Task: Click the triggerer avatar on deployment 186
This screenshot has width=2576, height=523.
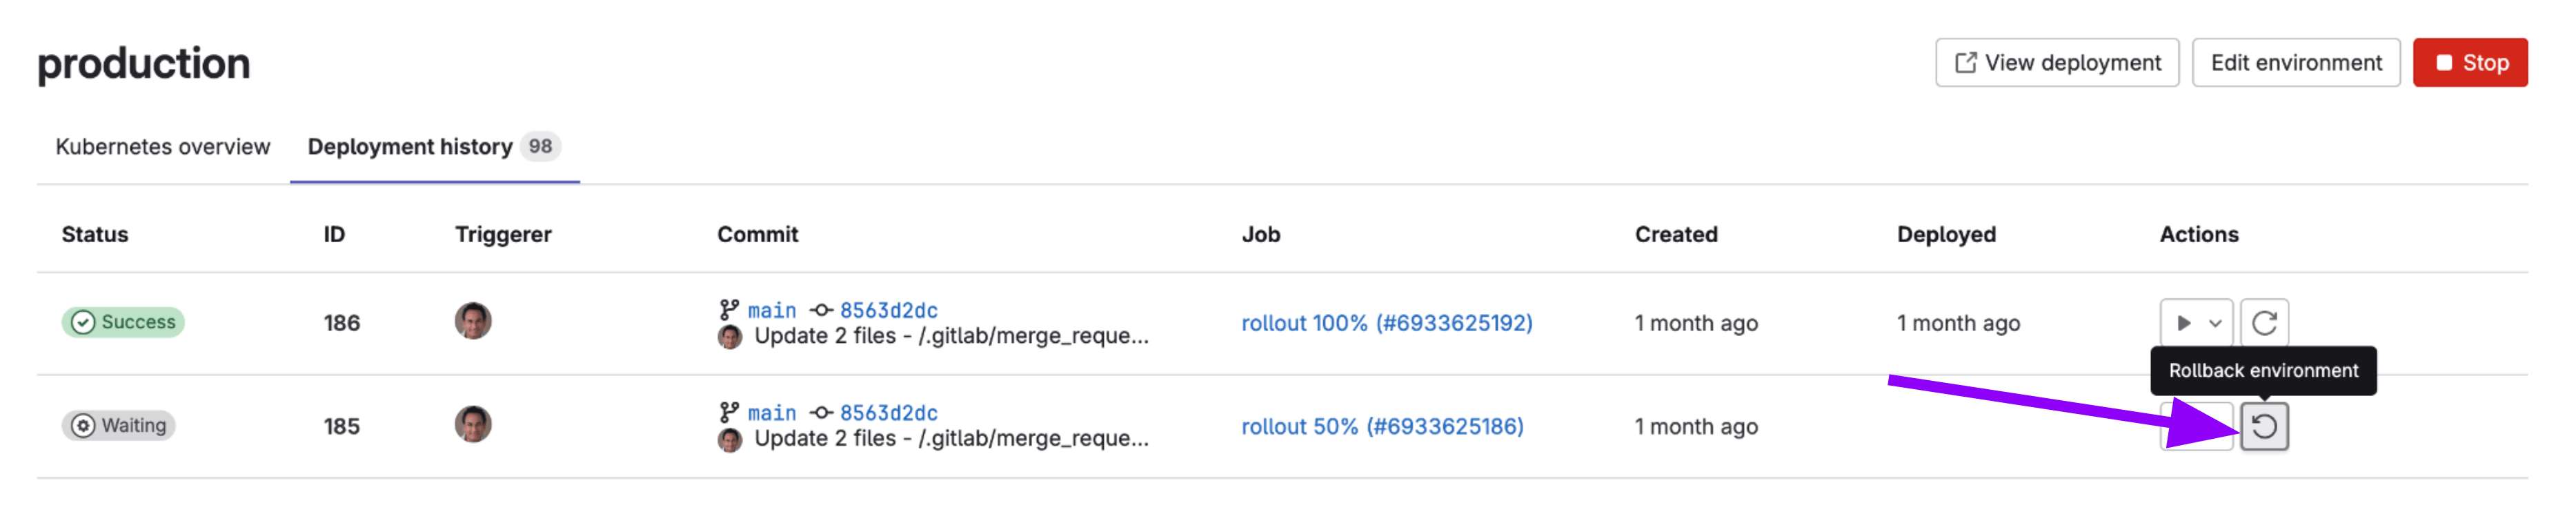Action: point(472,322)
